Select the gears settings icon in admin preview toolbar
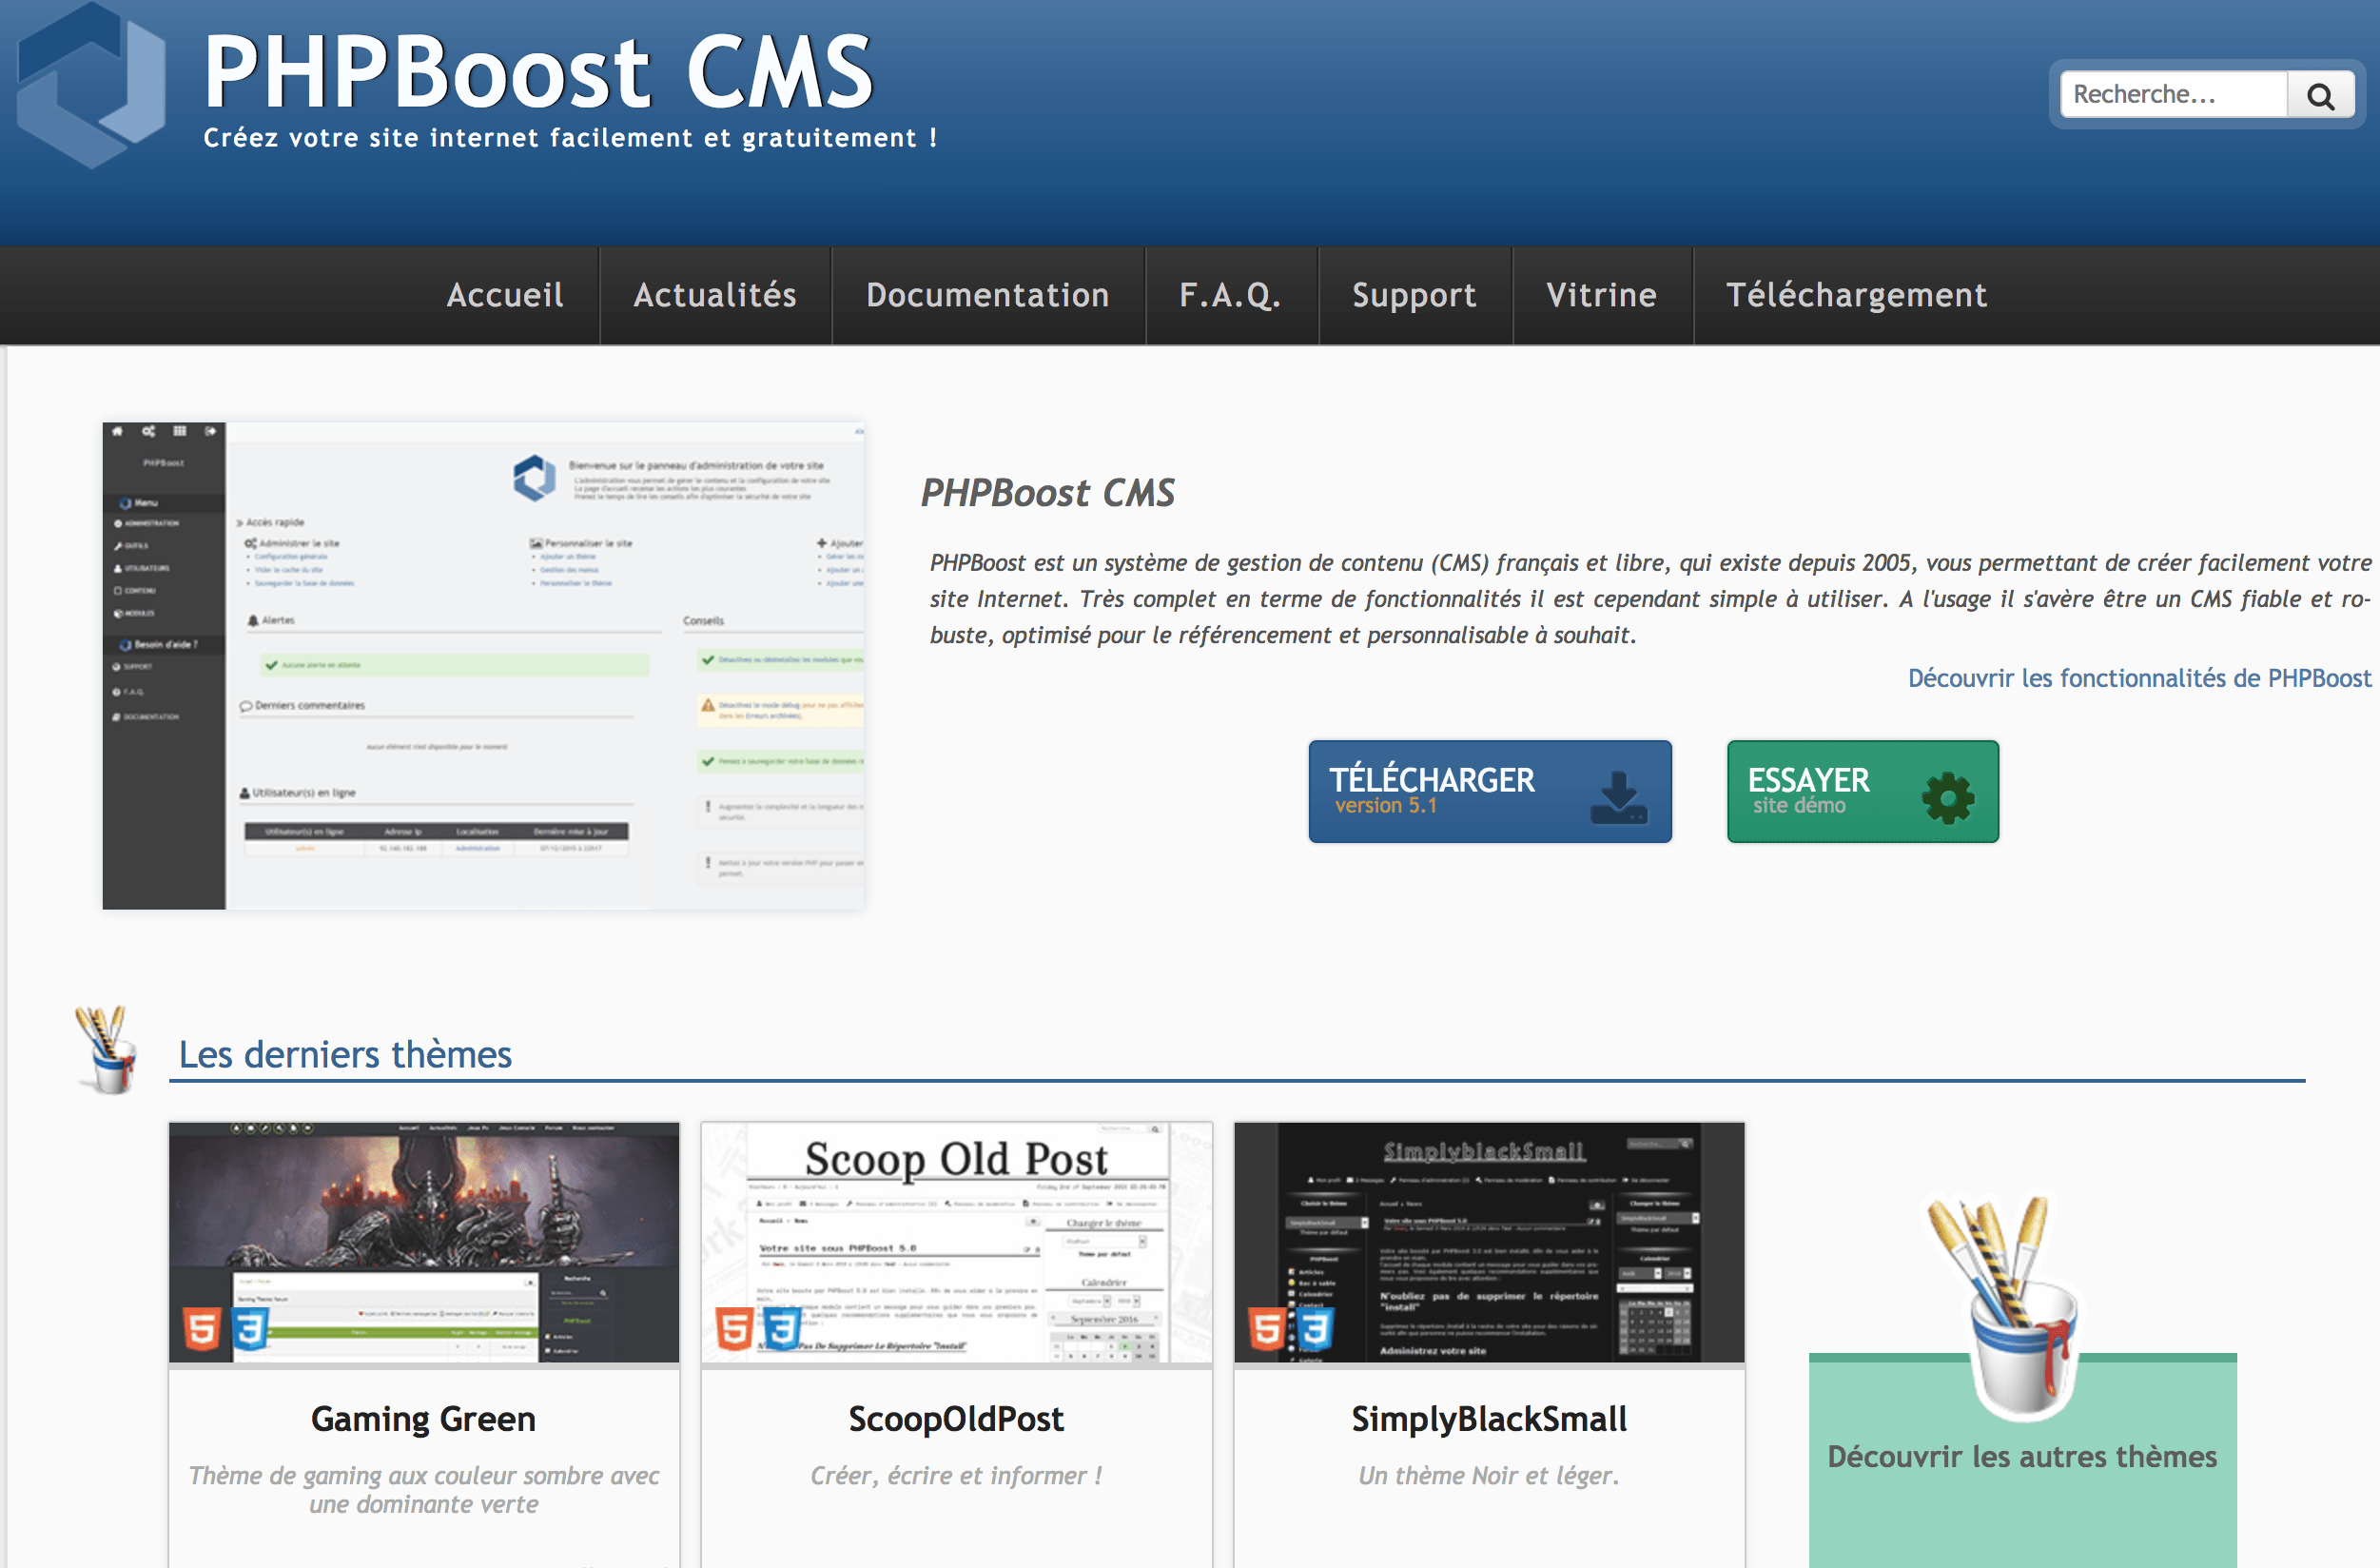This screenshot has width=2380, height=1568. pos(148,432)
